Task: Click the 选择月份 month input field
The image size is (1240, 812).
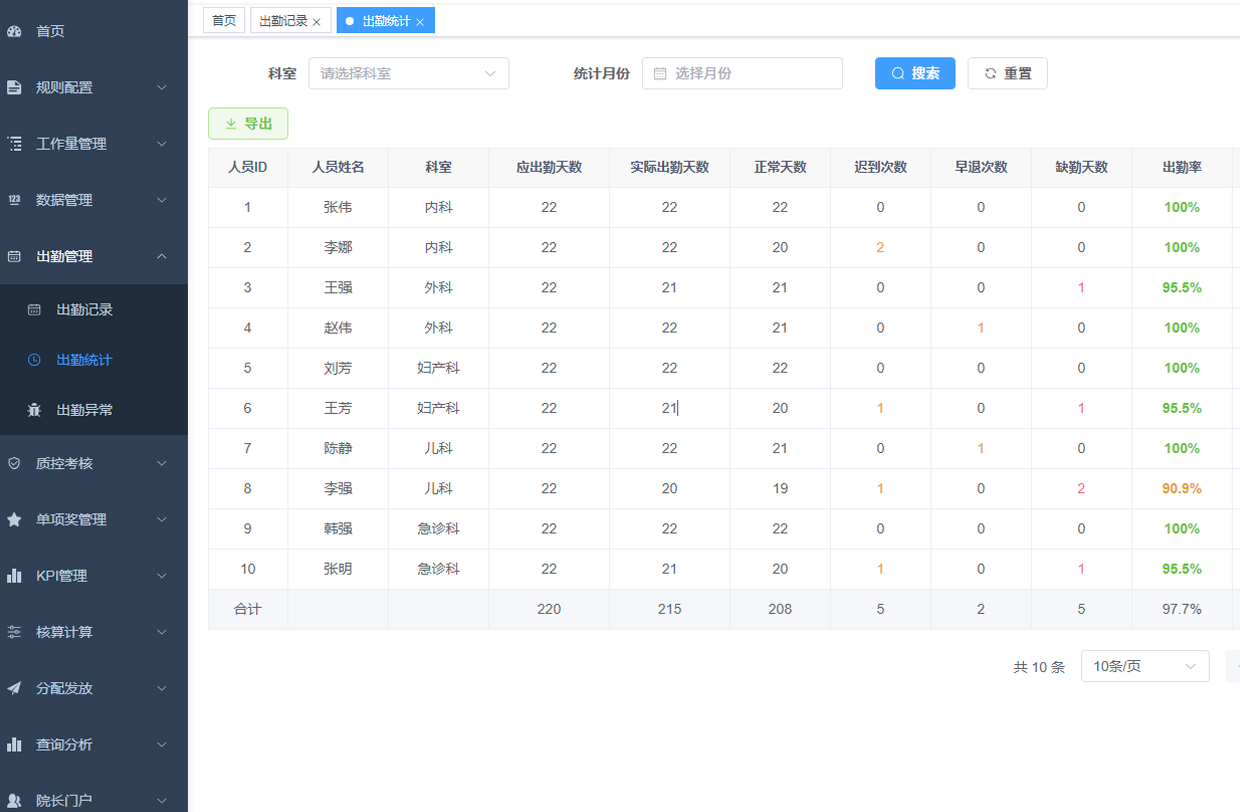Action: click(x=742, y=73)
